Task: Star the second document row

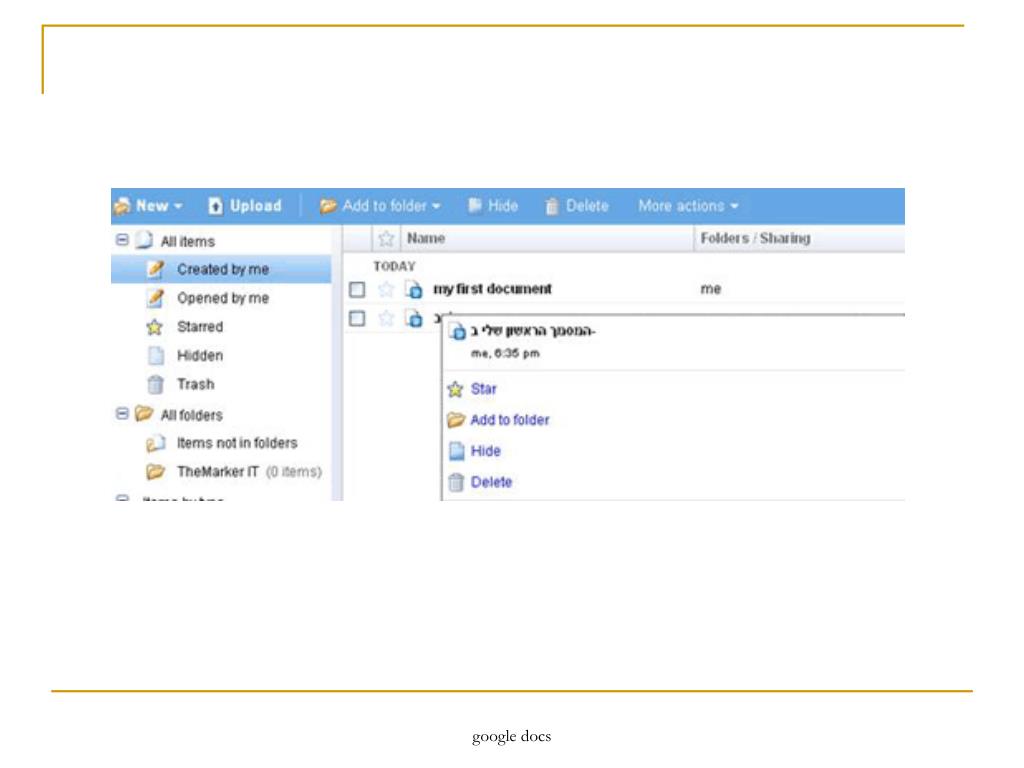Action: pos(386,318)
